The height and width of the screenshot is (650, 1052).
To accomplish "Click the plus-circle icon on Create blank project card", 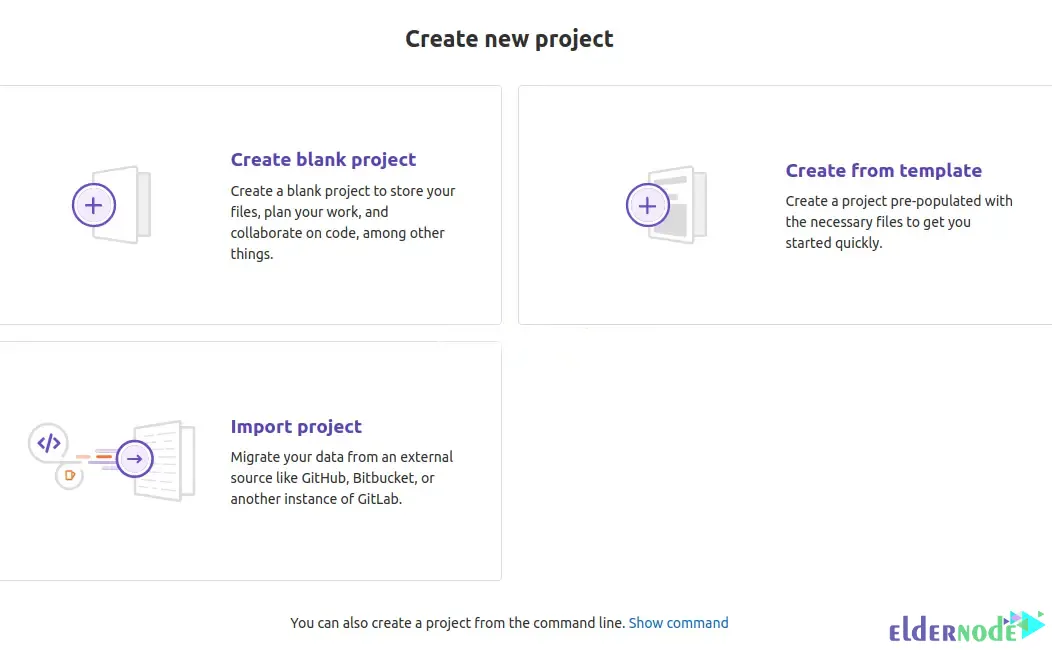I will [94, 205].
